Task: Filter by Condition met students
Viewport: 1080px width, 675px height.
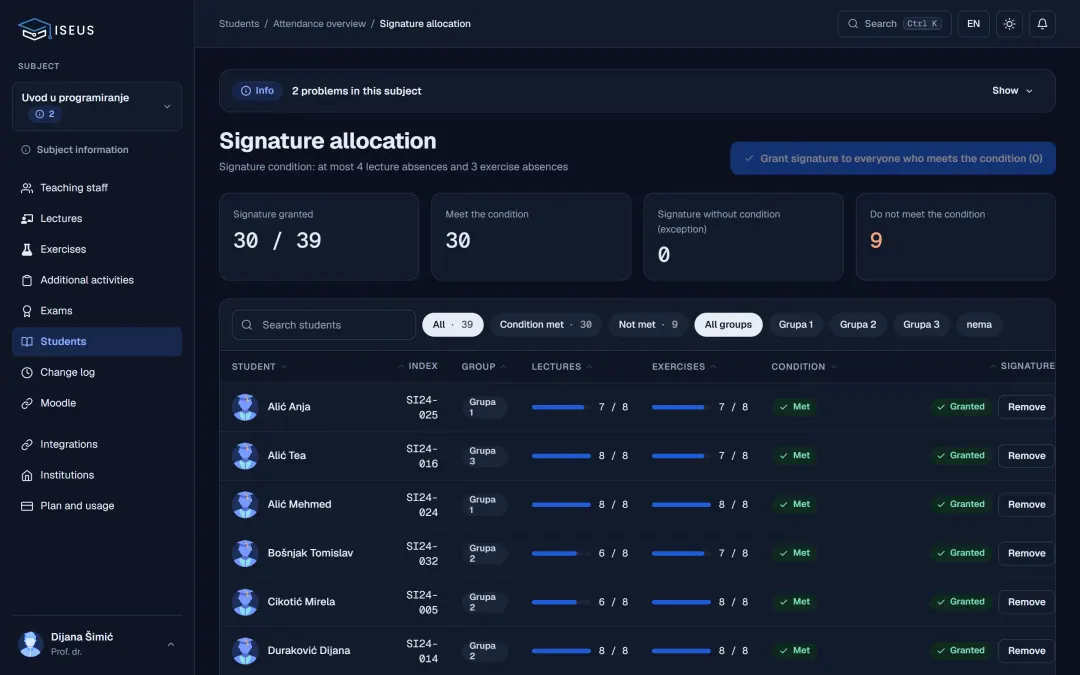Action: click(x=546, y=325)
